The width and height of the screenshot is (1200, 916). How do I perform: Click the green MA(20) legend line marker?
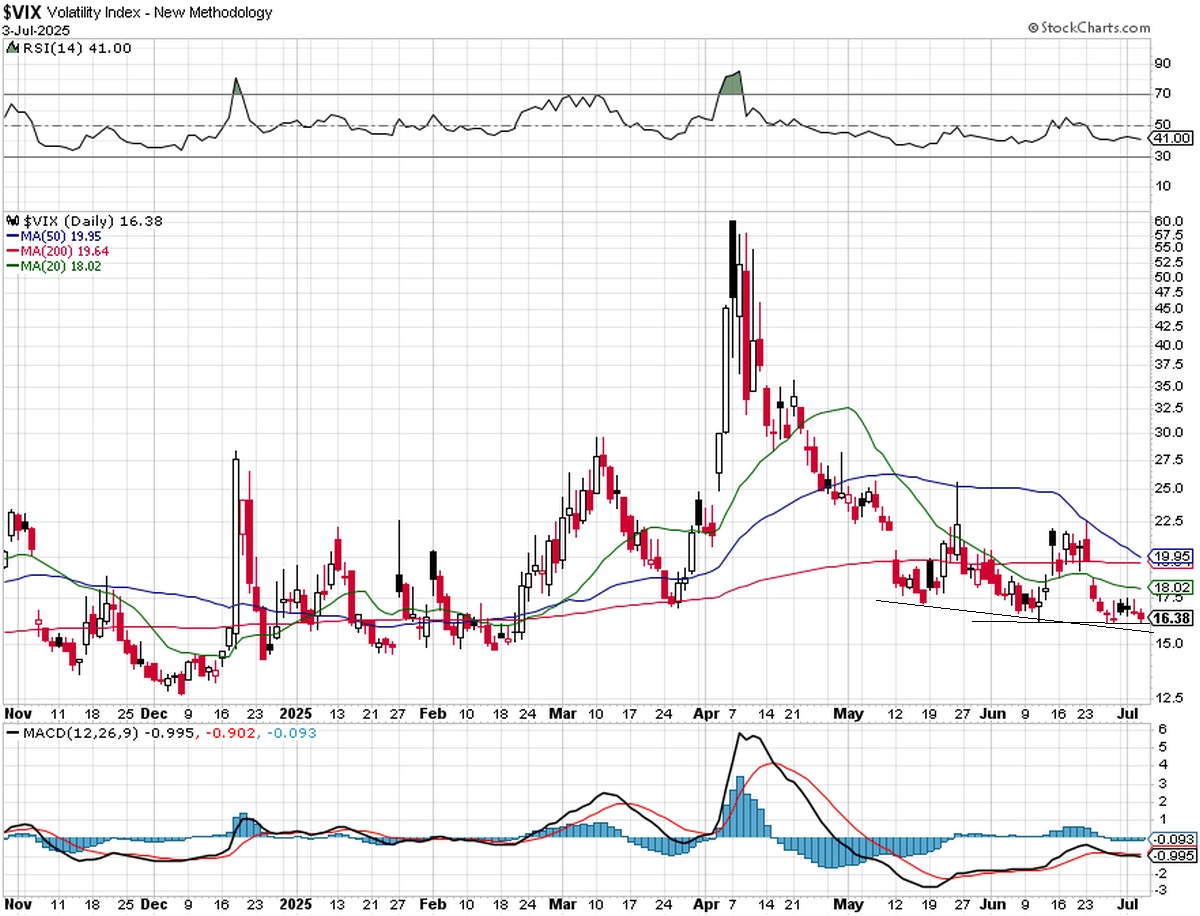click(x=12, y=267)
